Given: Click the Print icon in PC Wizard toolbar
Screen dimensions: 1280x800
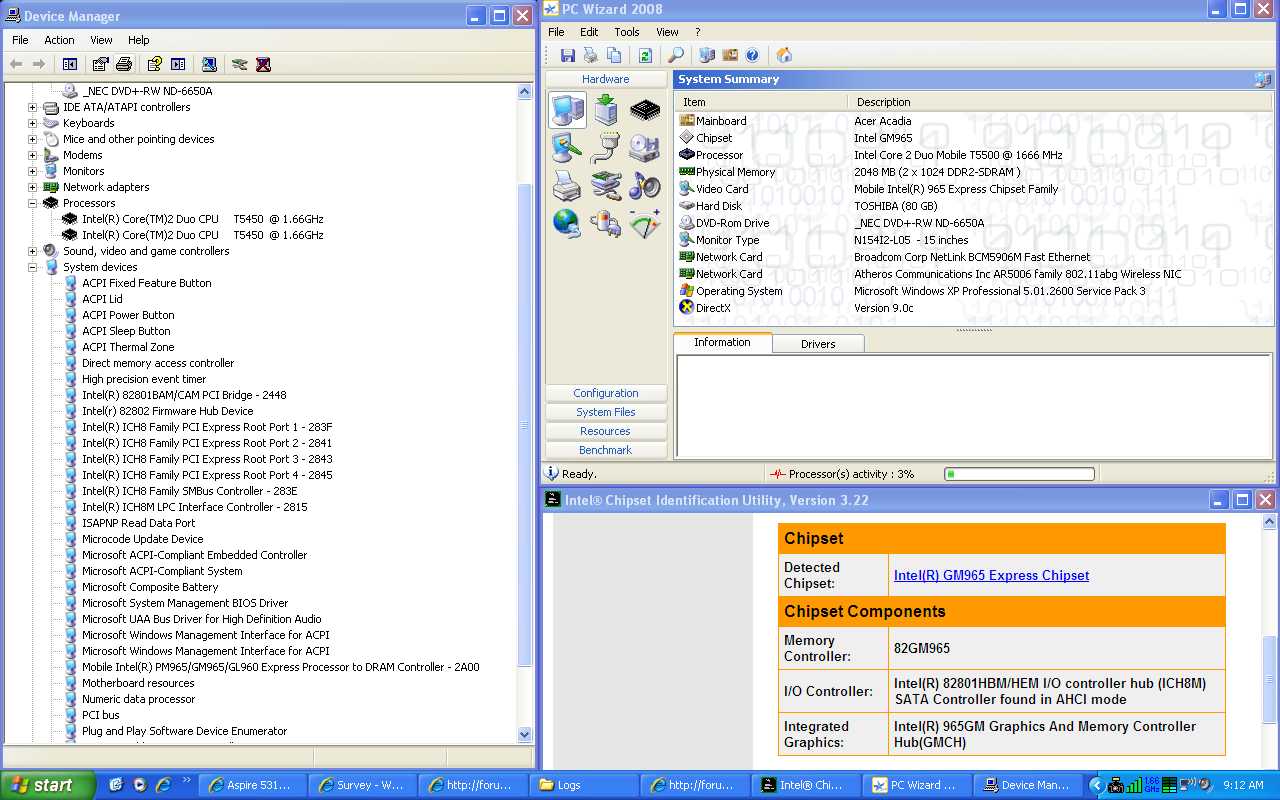Looking at the screenshot, I should pos(590,55).
